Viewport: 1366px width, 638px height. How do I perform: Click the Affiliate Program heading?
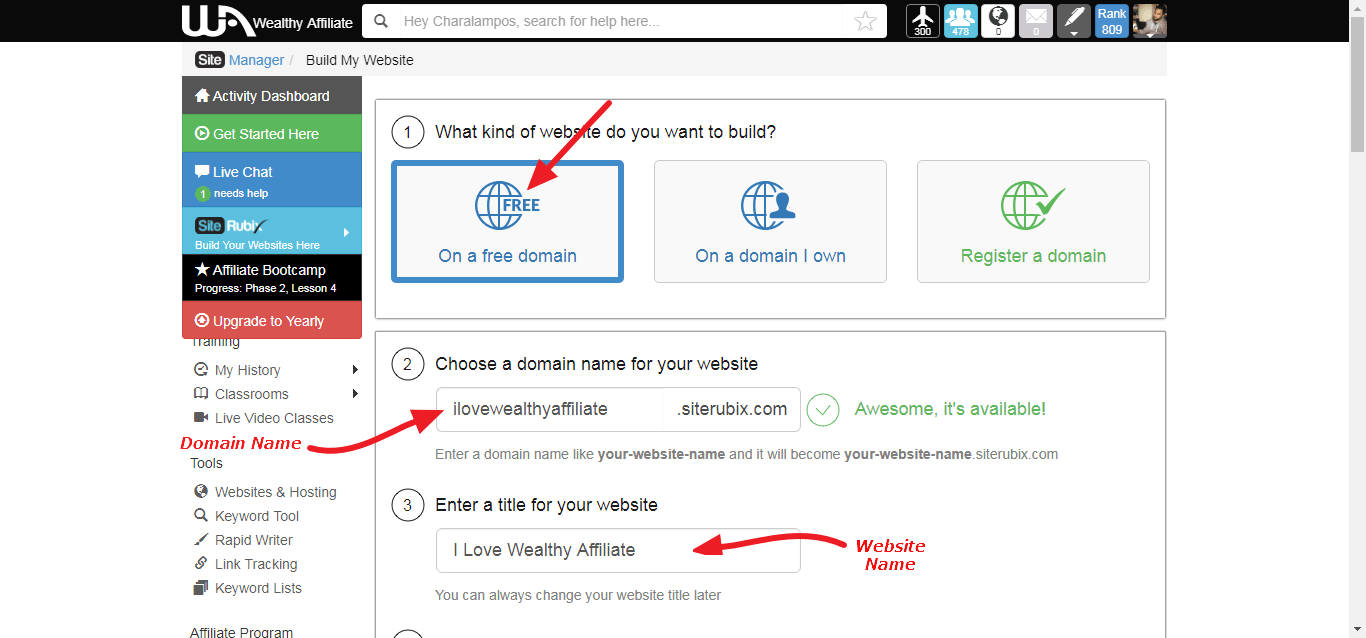[242, 631]
